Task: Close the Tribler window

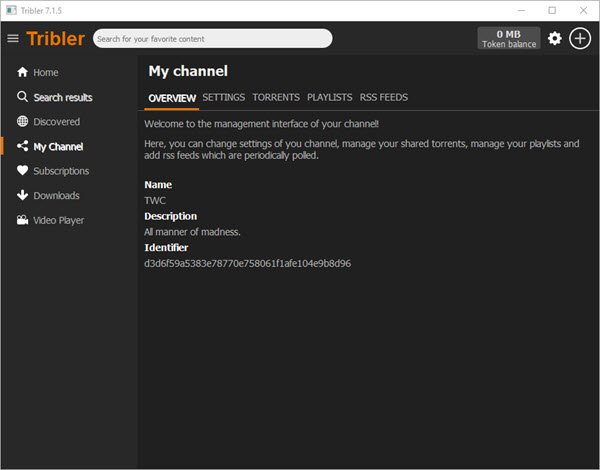Action: 583,10
